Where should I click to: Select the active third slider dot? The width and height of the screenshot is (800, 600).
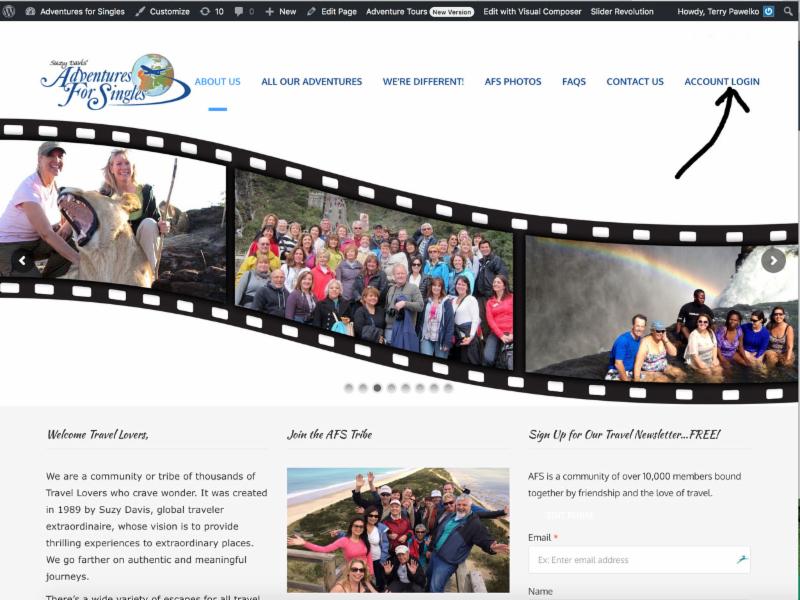[x=377, y=388]
